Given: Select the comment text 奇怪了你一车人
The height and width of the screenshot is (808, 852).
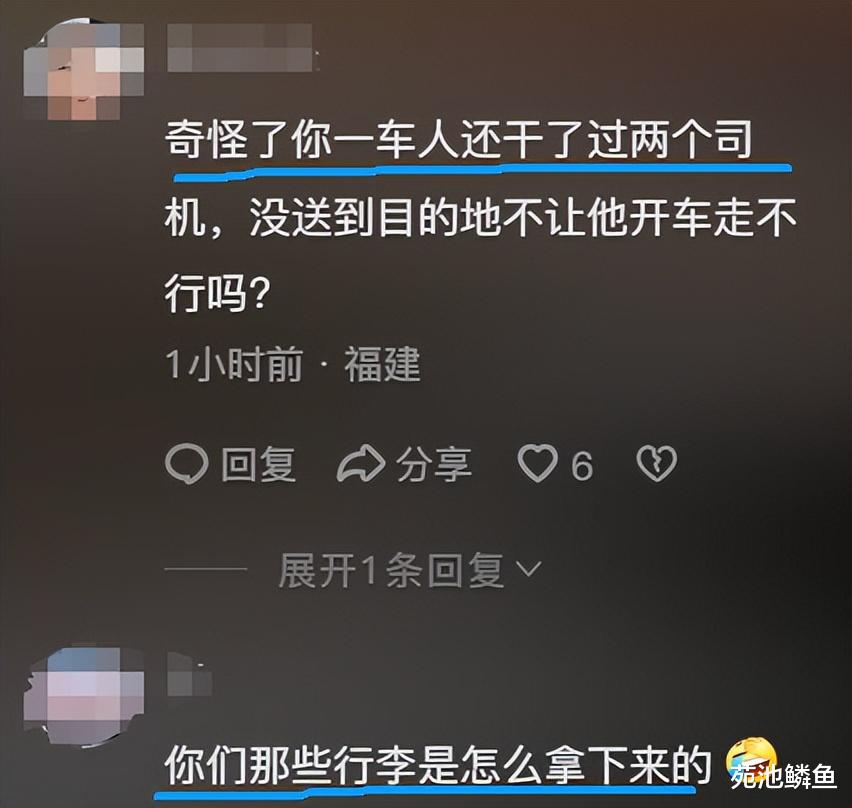Looking at the screenshot, I should (311, 140).
